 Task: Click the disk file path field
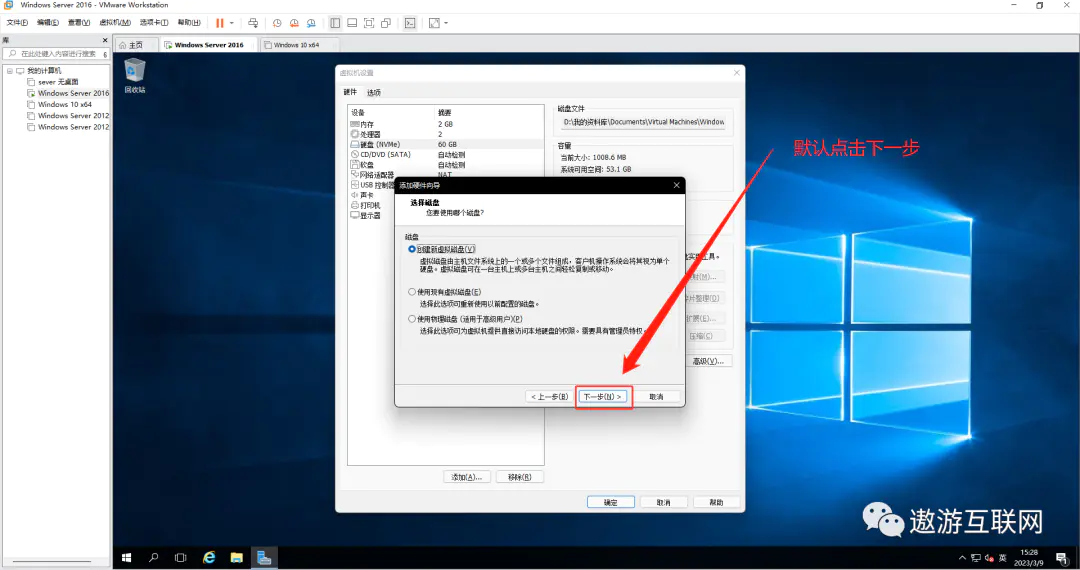[x=643, y=122]
